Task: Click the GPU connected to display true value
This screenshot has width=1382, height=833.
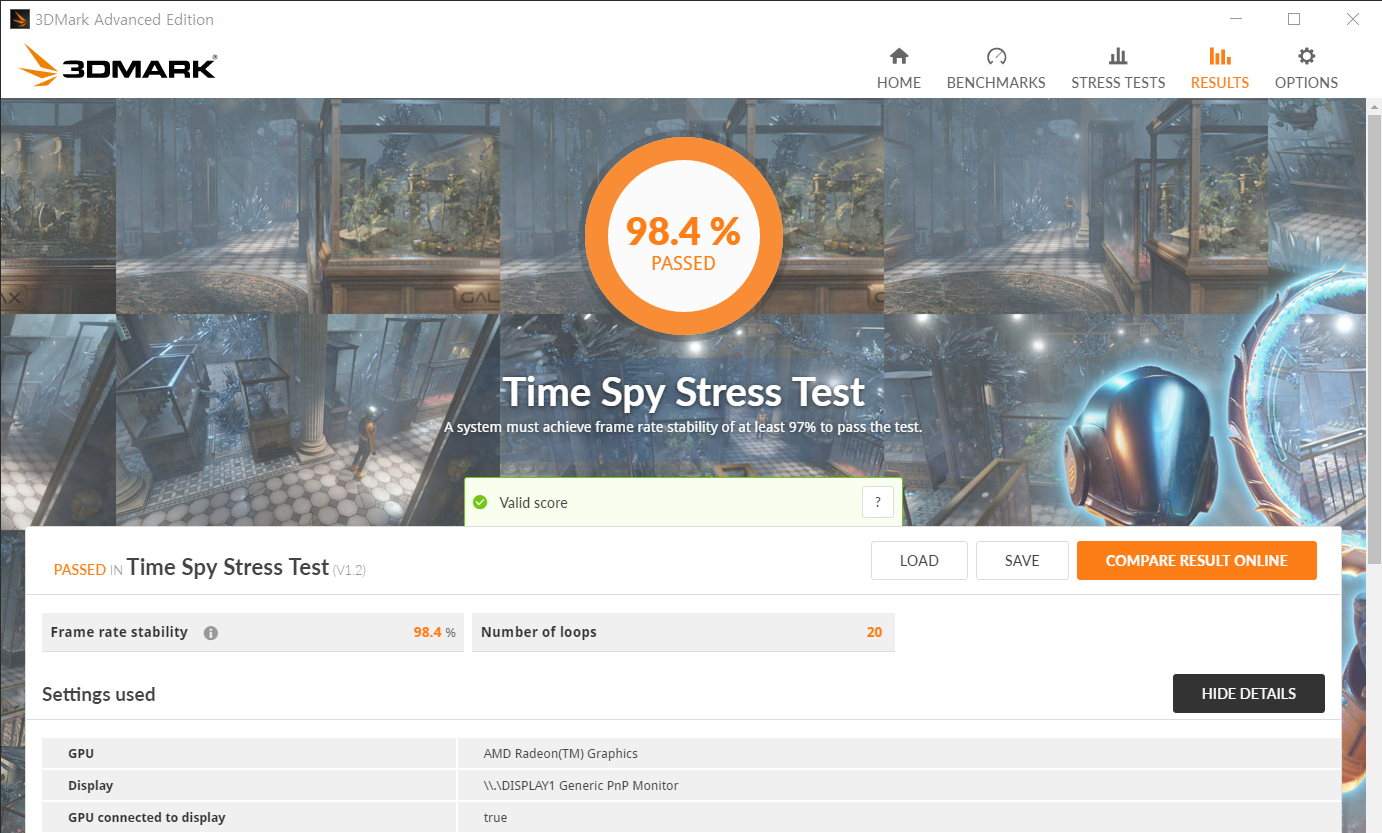Action: [495, 818]
